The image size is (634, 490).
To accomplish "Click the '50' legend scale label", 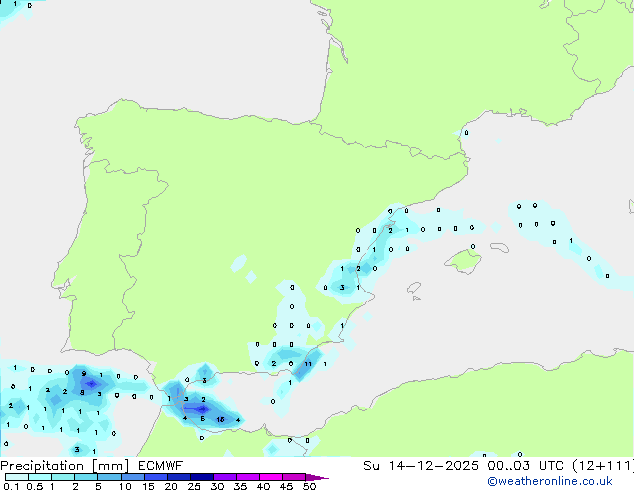I will 309,486.
